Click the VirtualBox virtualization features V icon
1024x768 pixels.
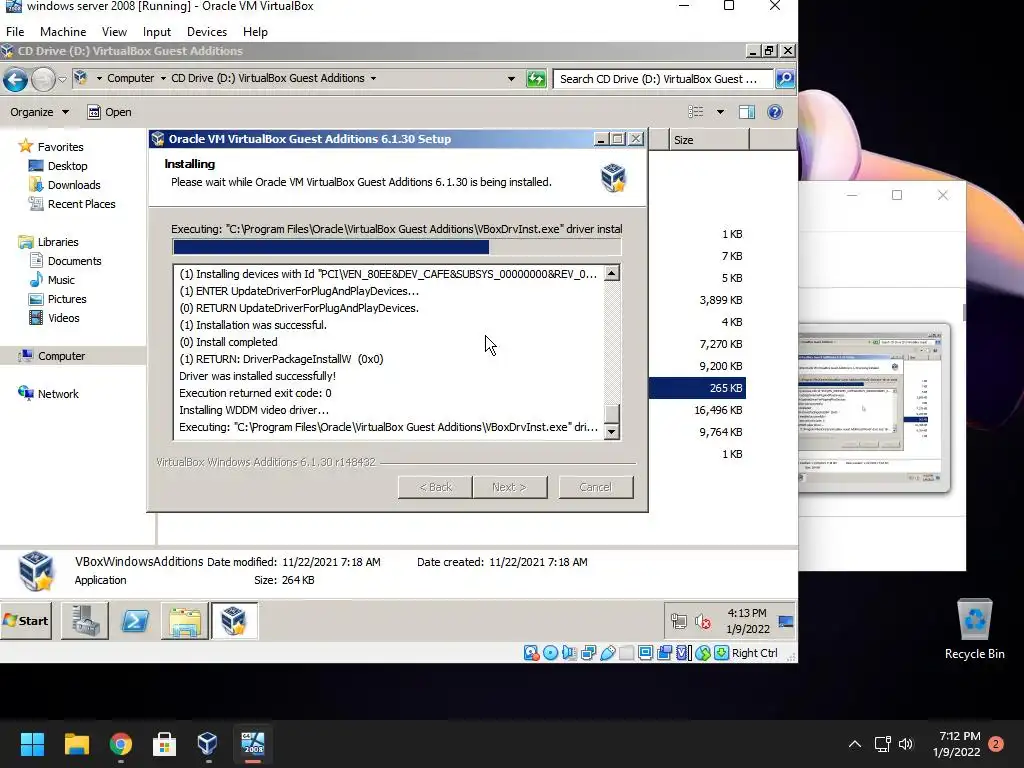[683, 652]
